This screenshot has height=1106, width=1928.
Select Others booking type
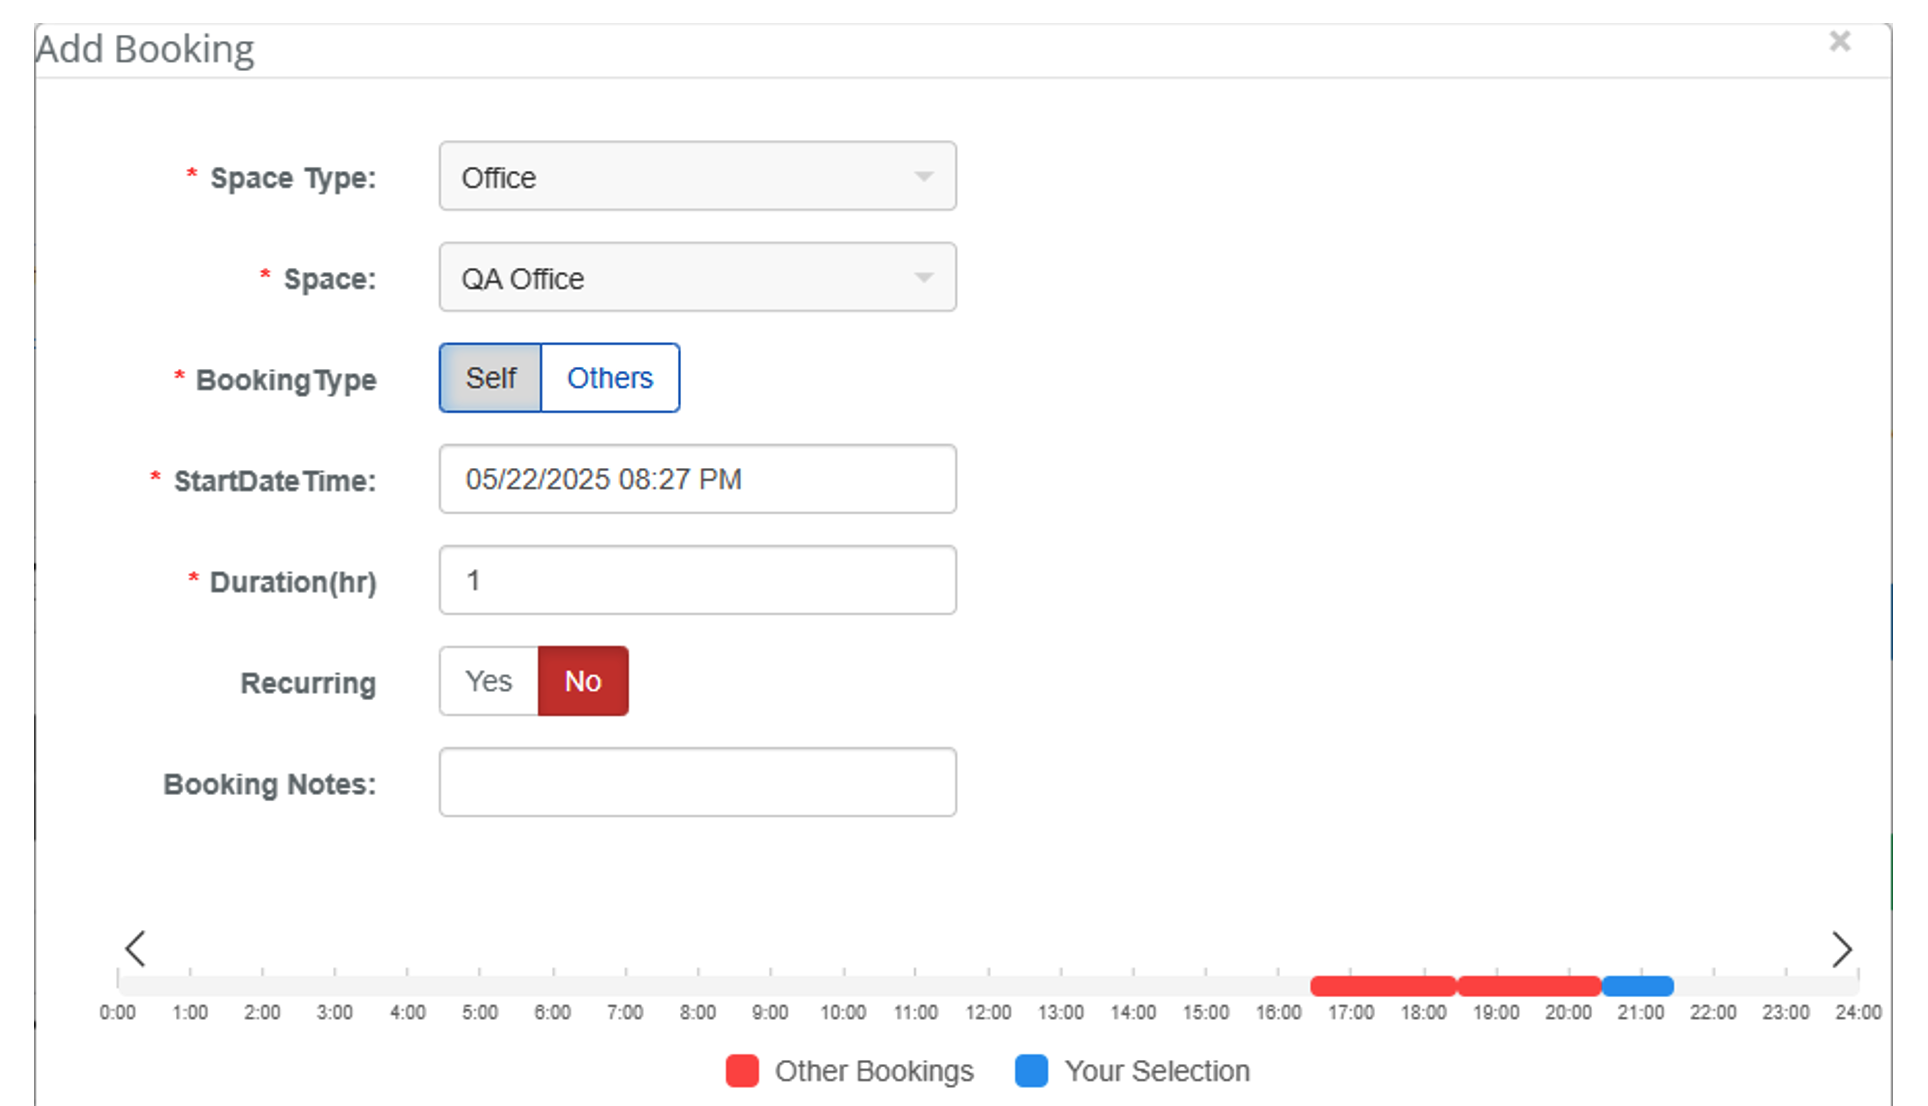click(x=610, y=378)
